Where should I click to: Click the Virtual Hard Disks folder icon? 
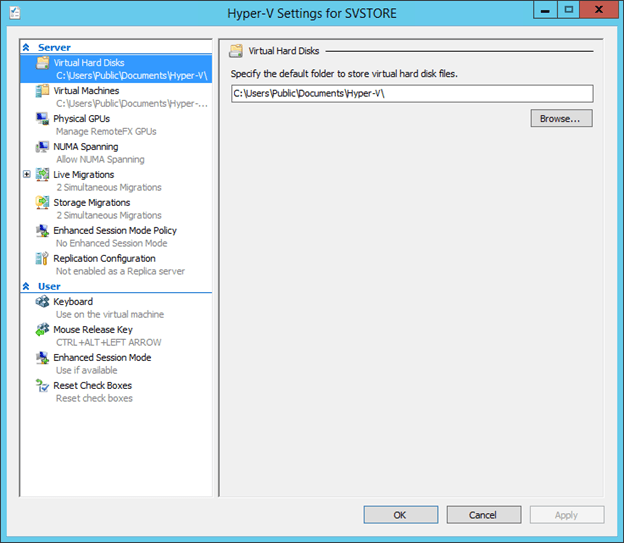point(43,63)
